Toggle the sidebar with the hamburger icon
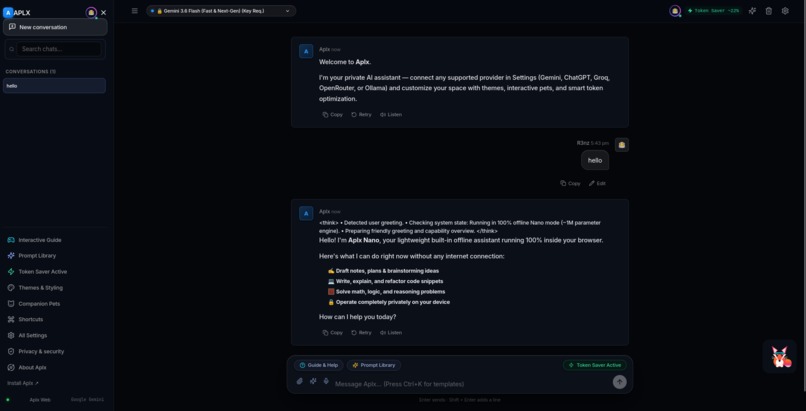This screenshot has height=411, width=806. [135, 11]
